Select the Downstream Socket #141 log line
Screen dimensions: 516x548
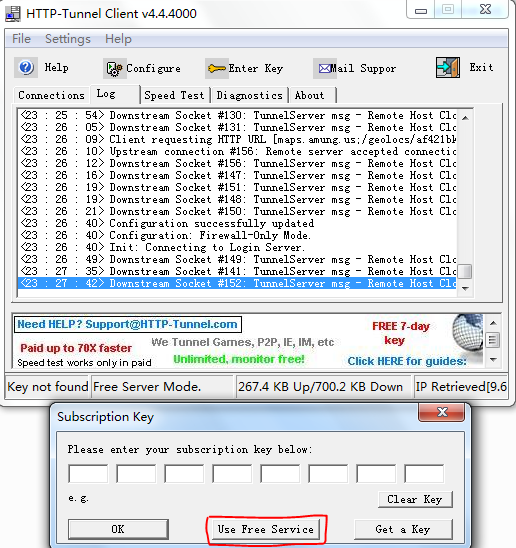[237, 271]
